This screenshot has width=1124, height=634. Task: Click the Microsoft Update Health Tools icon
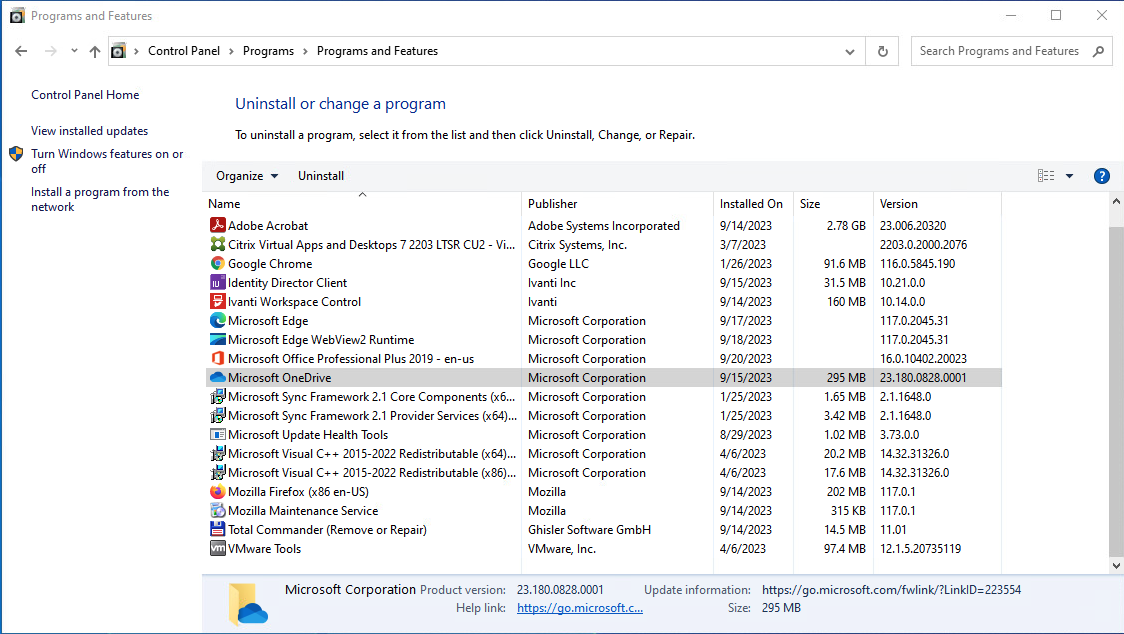tap(217, 435)
